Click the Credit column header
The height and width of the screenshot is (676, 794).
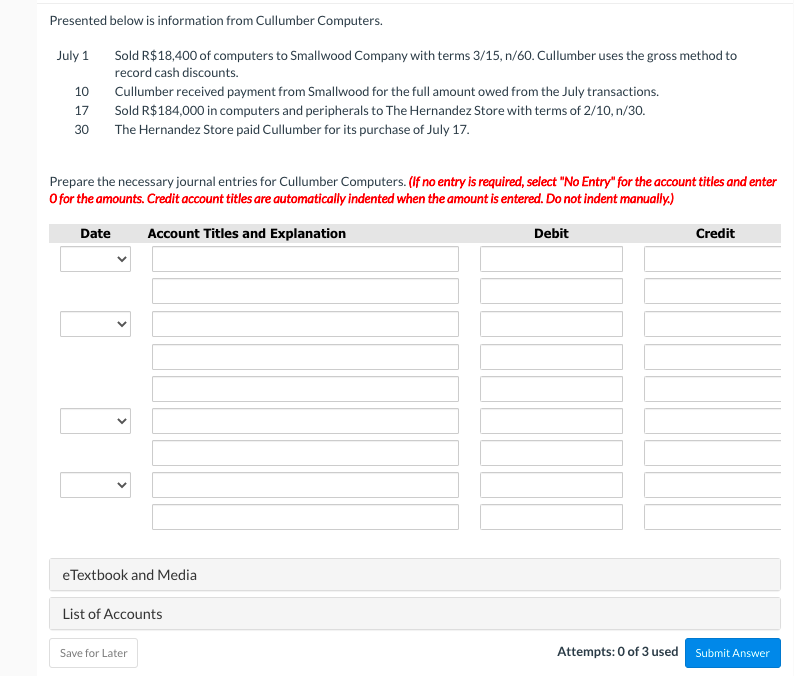click(x=715, y=233)
